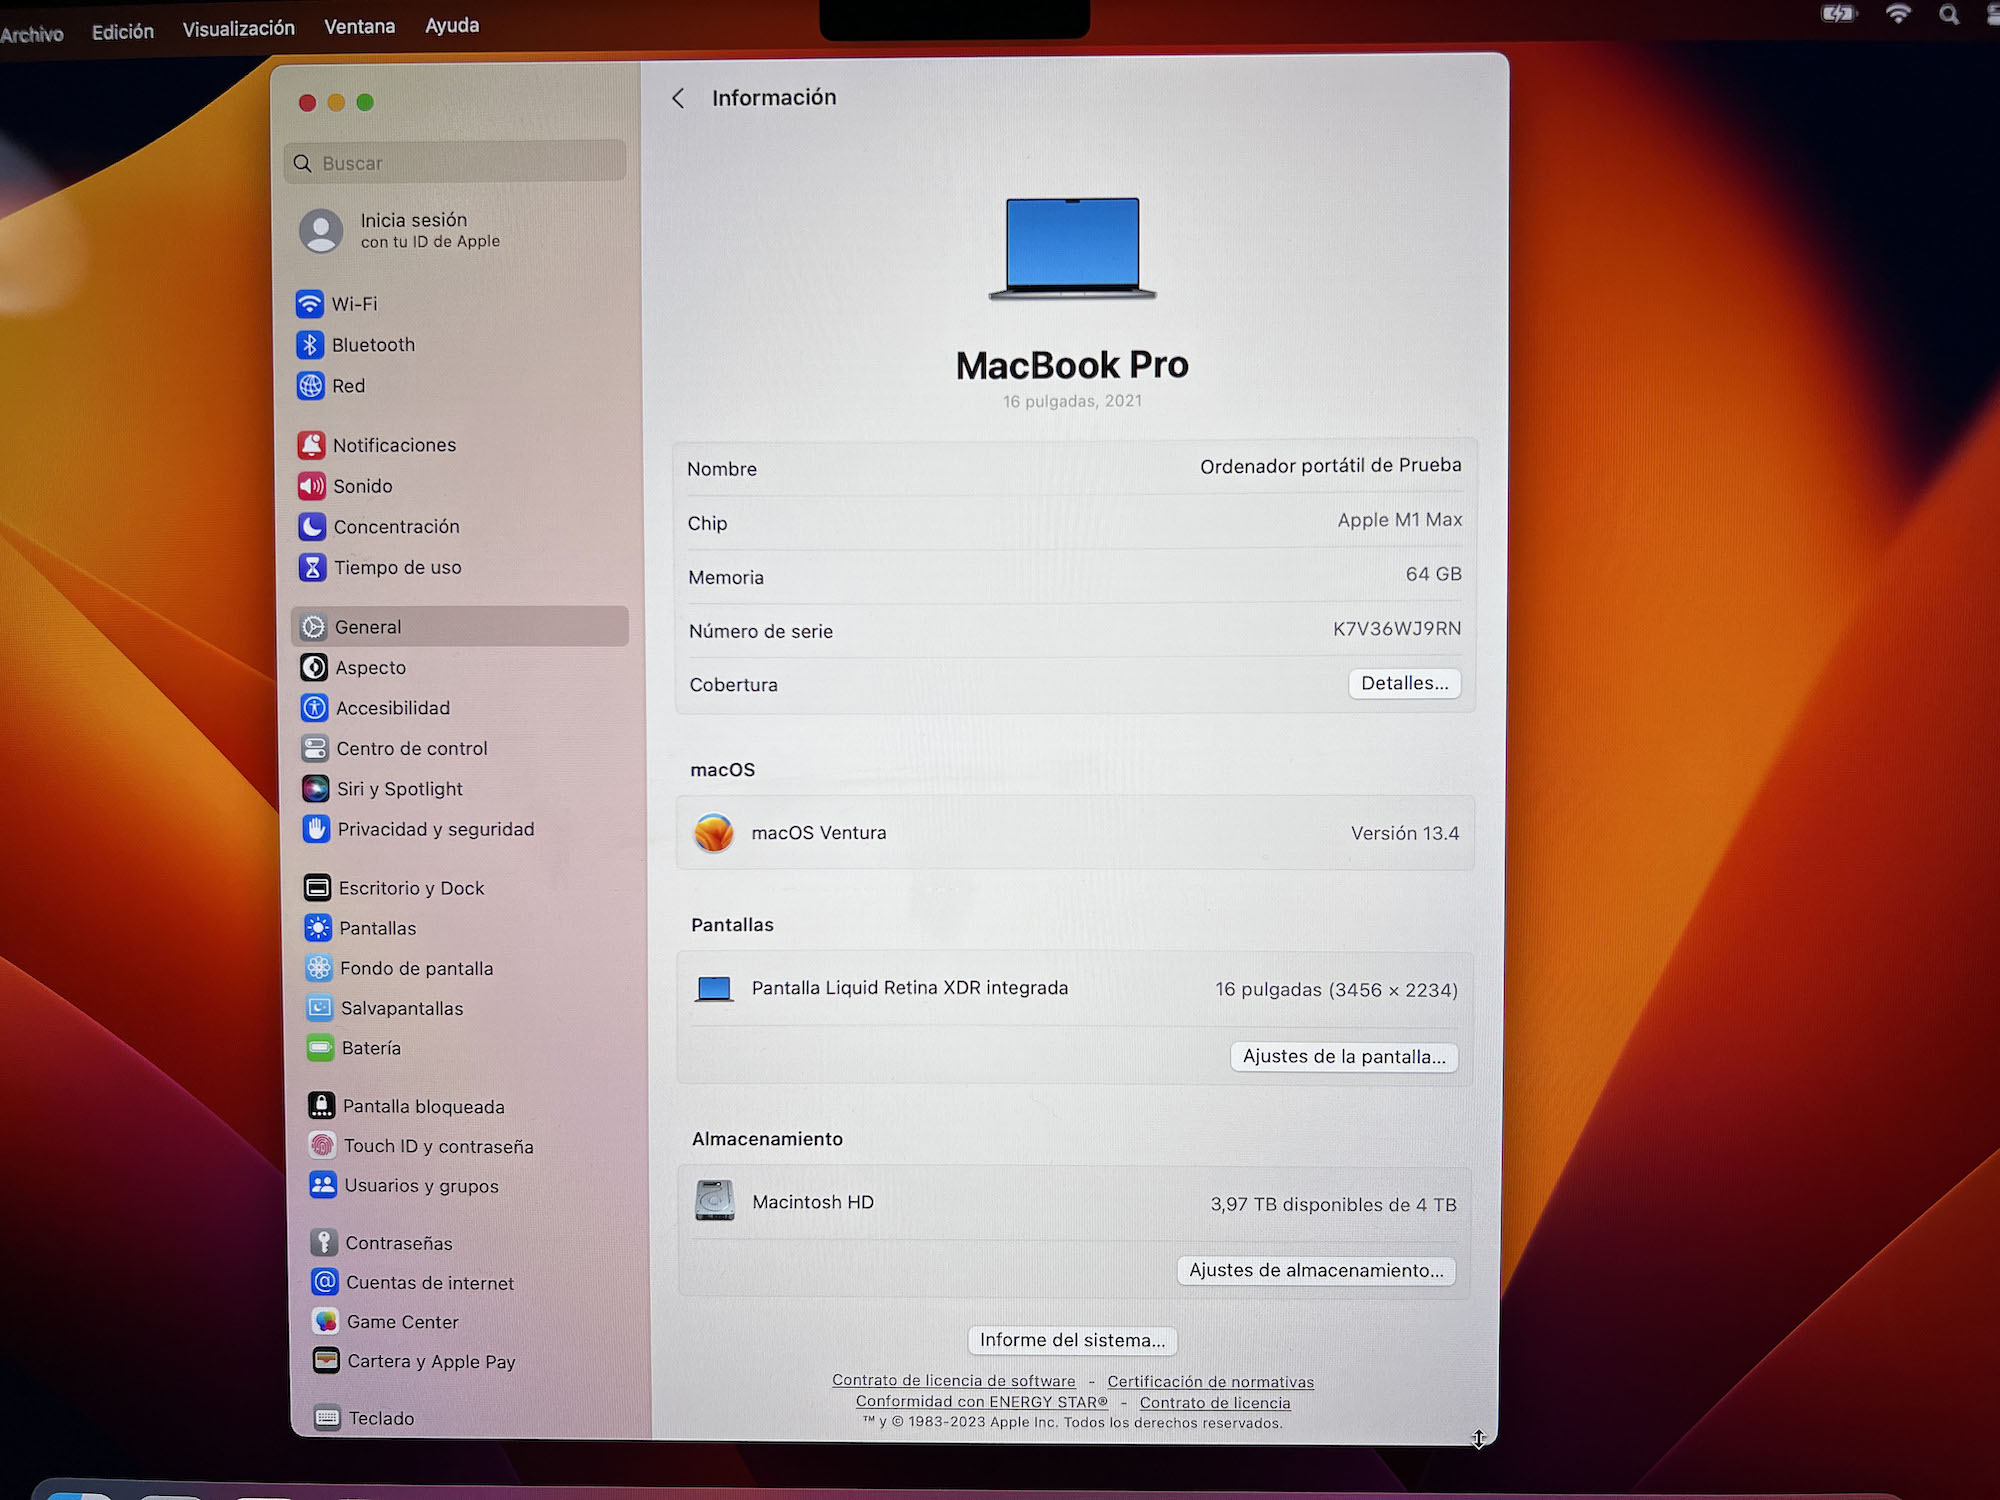2000x1500 pixels.
Task: Click serial number K7V36WJ9RN
Action: click(1397, 629)
